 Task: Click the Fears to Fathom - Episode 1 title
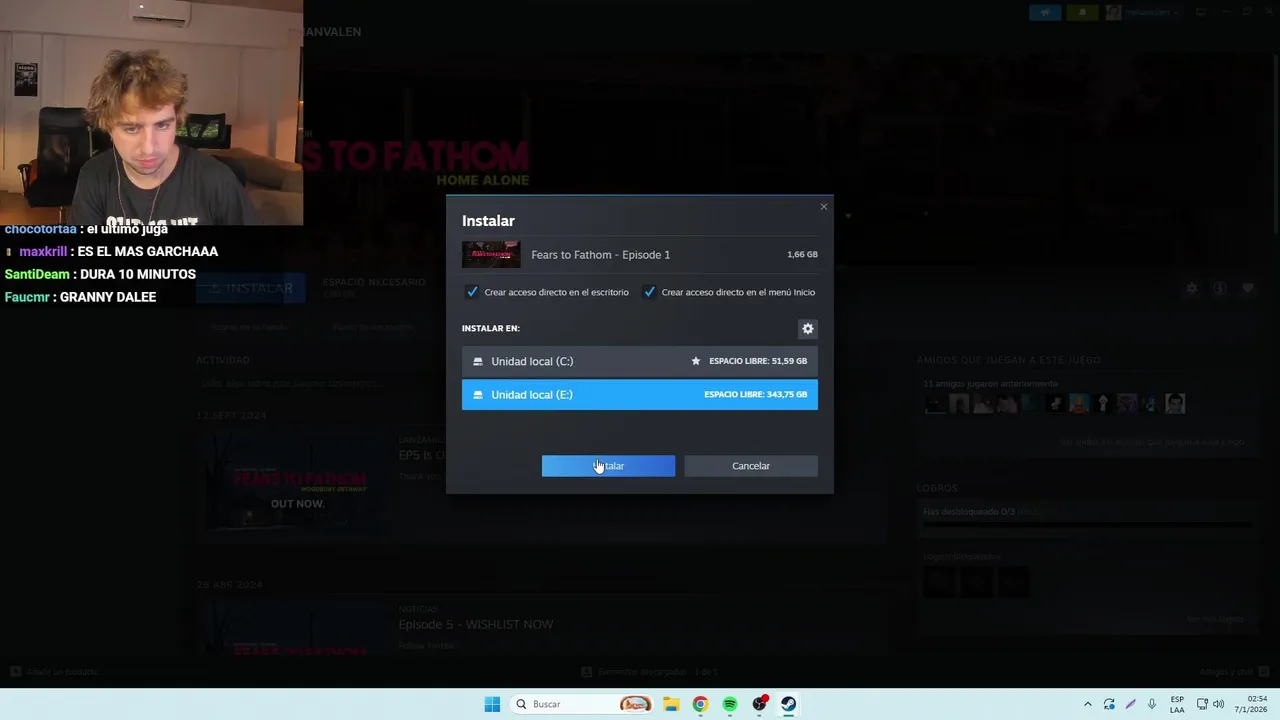click(601, 255)
